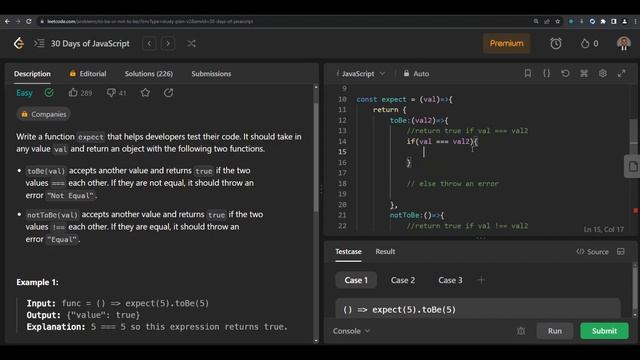640x360 pixels.
Task: Click the browser address bar
Action: click(286, 21)
